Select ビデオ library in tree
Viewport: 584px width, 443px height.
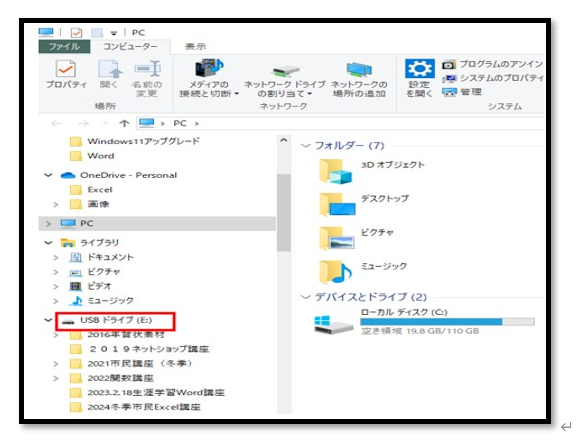tap(91, 286)
